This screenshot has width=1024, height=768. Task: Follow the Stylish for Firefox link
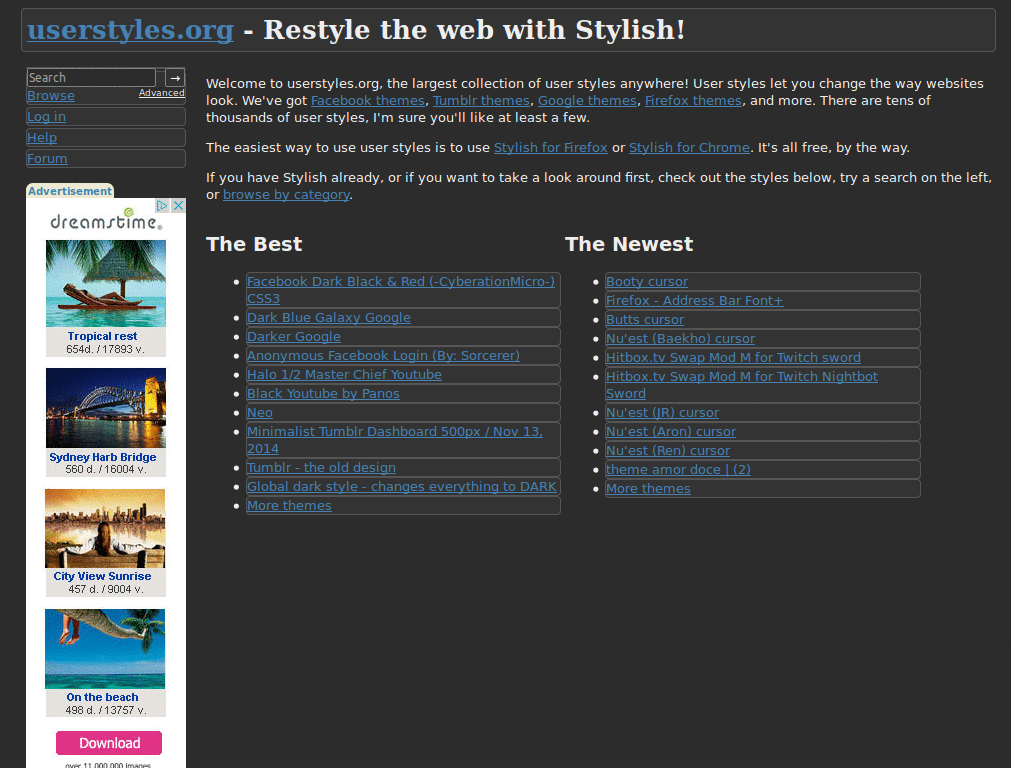551,148
